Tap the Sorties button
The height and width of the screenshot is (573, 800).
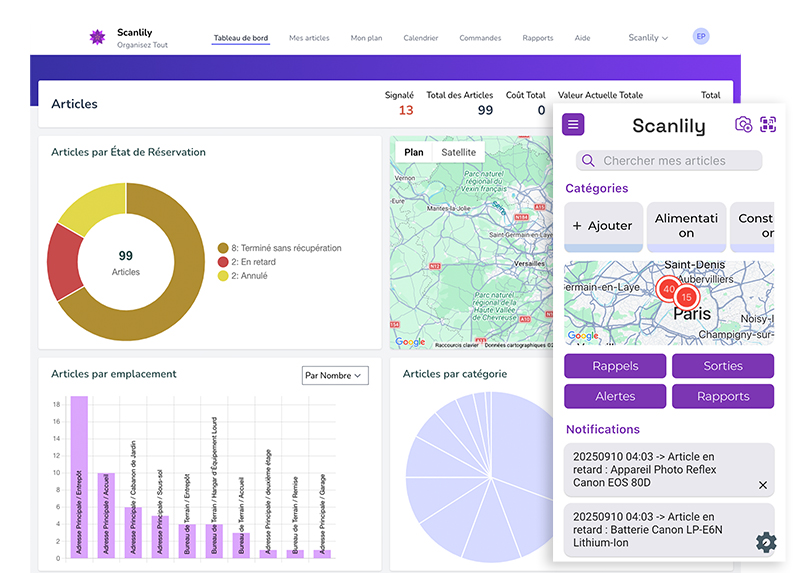point(723,366)
